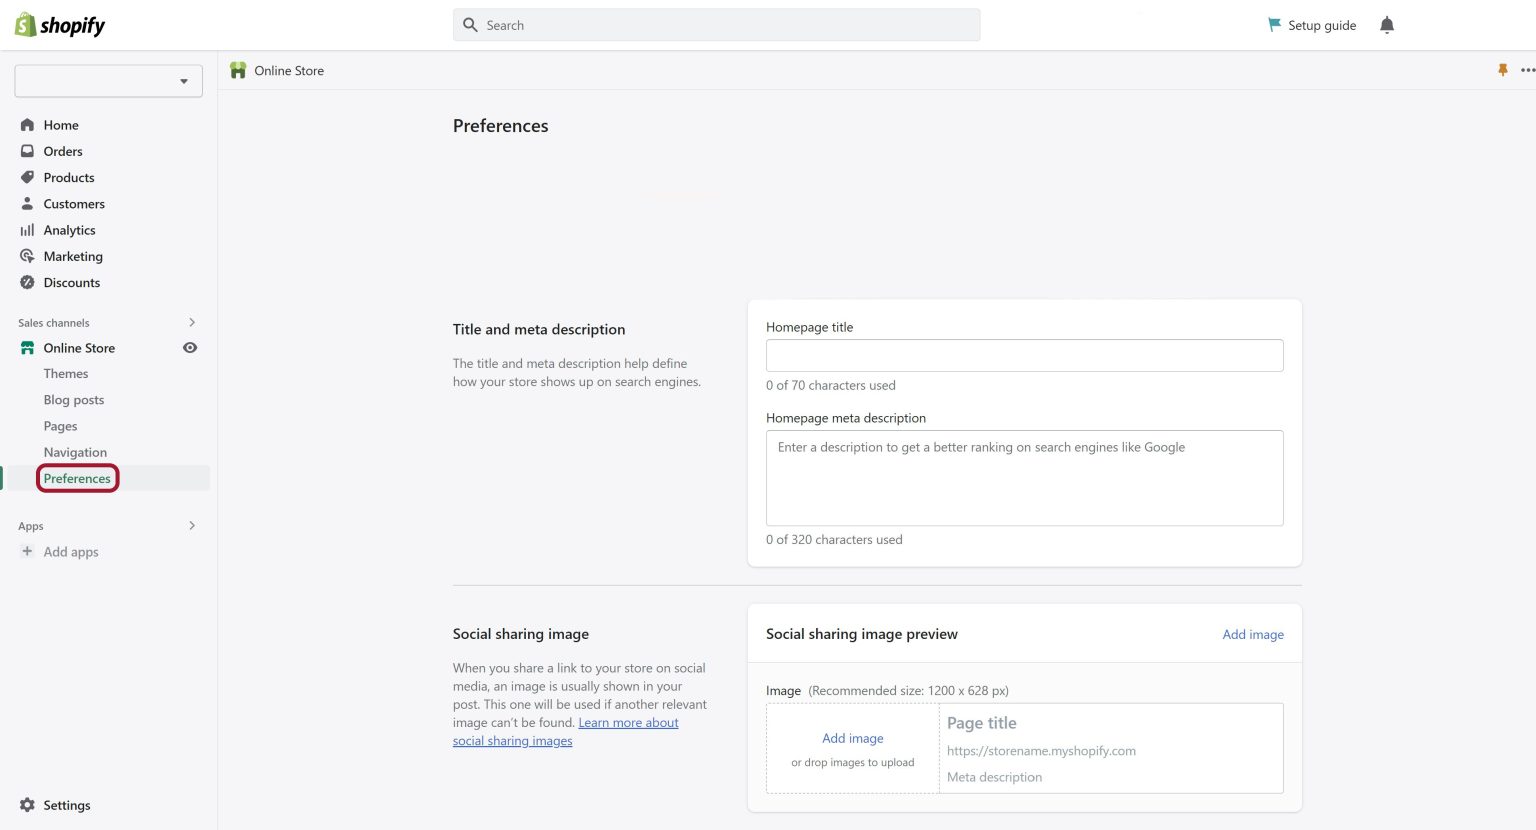Open the Home section via its house icon
The height and width of the screenshot is (830, 1536).
[27, 124]
